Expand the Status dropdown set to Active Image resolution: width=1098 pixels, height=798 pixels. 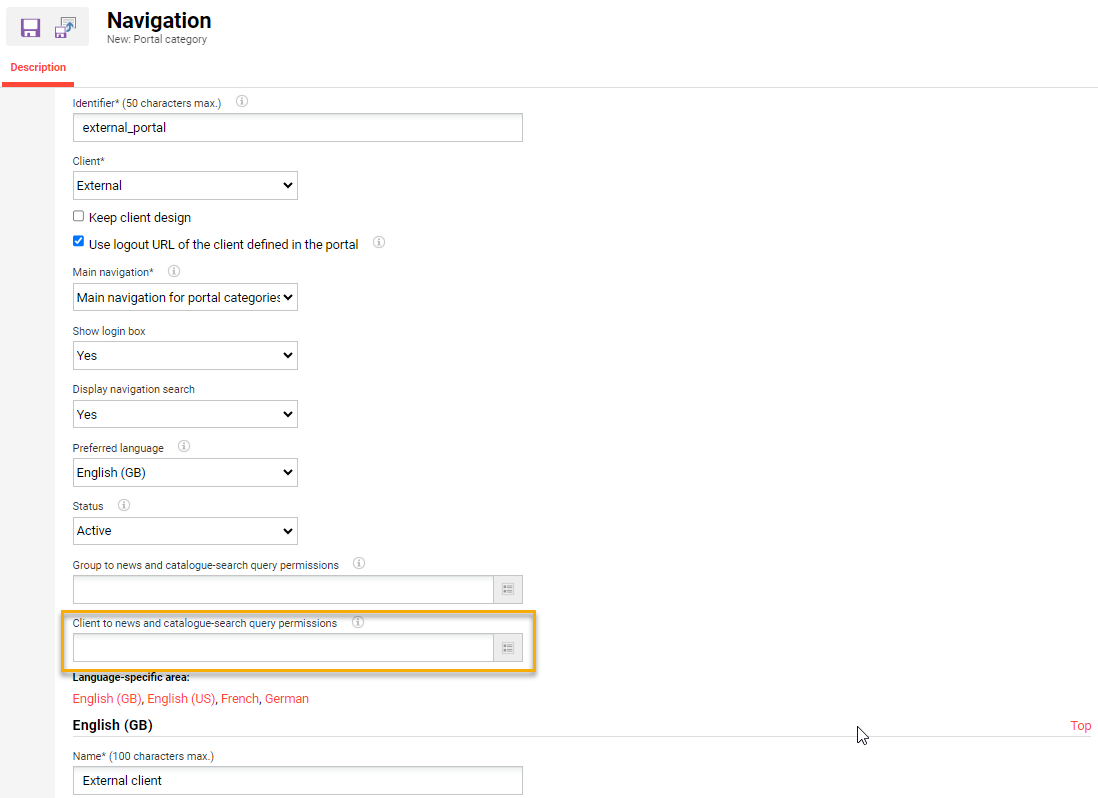pos(185,531)
